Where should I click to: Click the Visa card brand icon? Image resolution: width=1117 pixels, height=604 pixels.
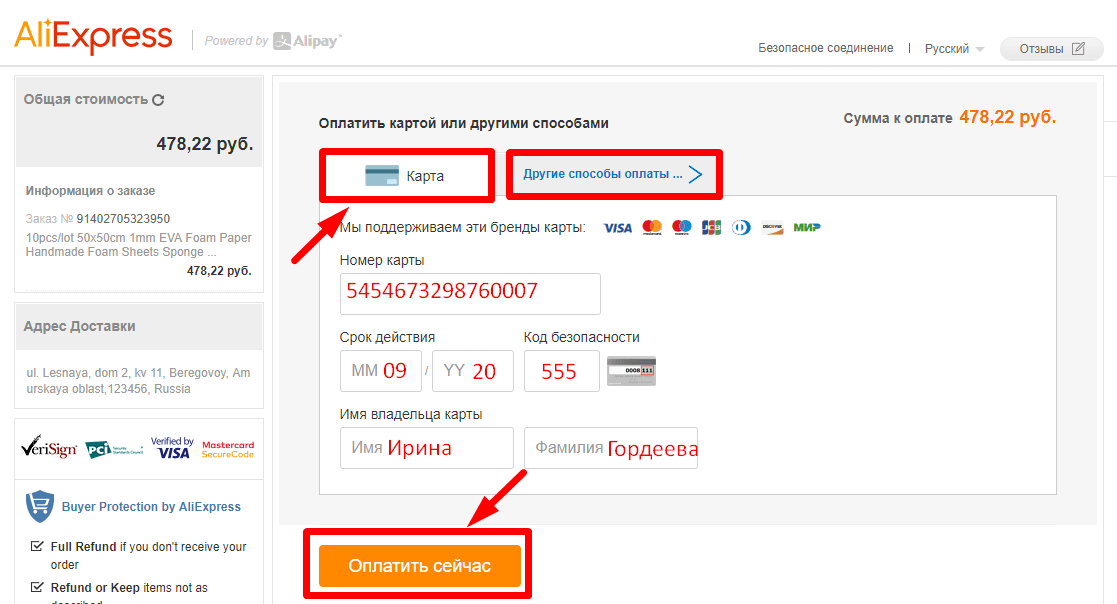618,228
